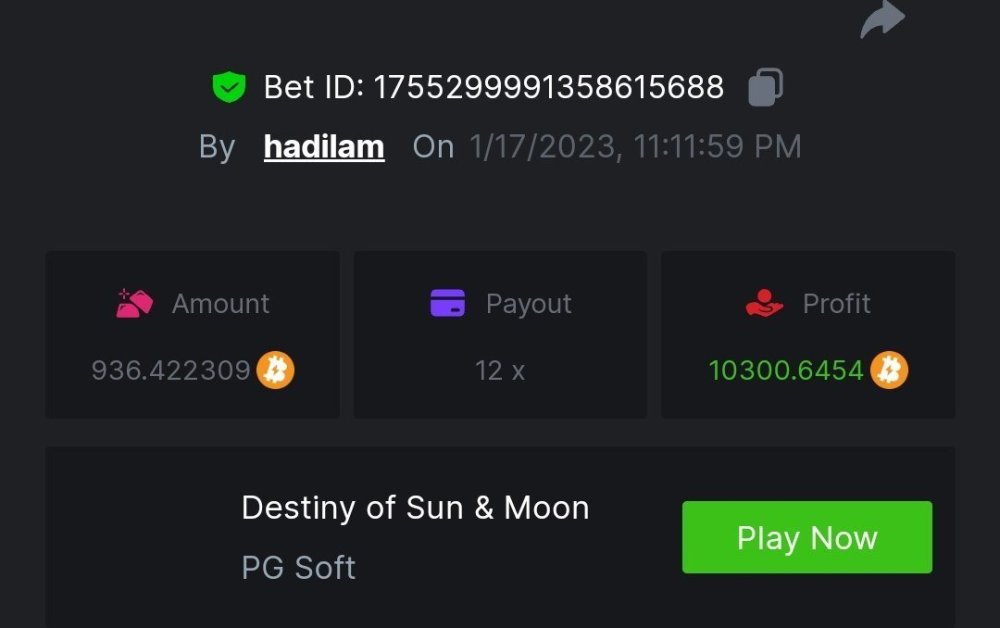Viewport: 1000px width, 628px height.
Task: Click the red Profit hand icon
Action: tap(764, 303)
